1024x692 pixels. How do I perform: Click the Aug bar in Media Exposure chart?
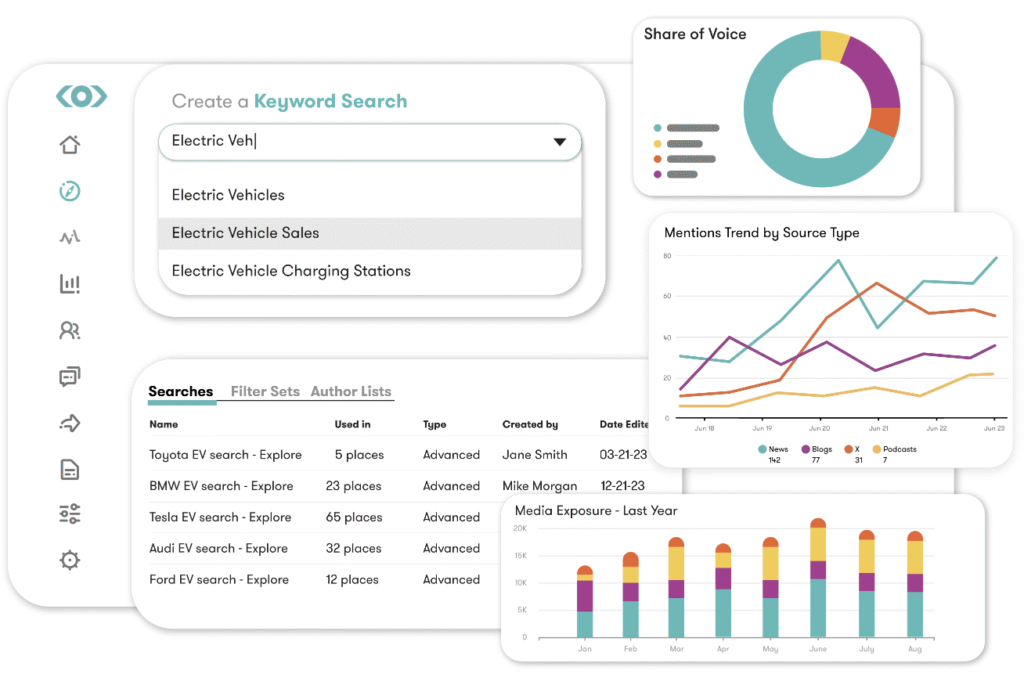tap(915, 584)
